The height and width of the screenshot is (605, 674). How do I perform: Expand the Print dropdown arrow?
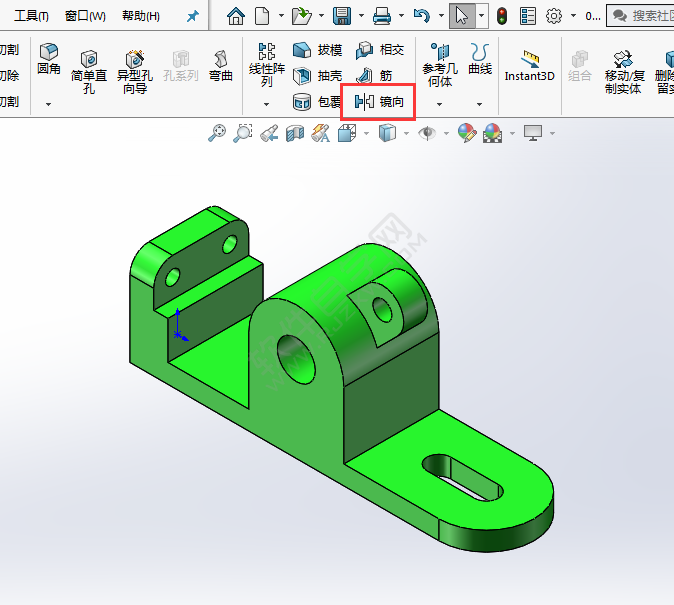click(401, 16)
